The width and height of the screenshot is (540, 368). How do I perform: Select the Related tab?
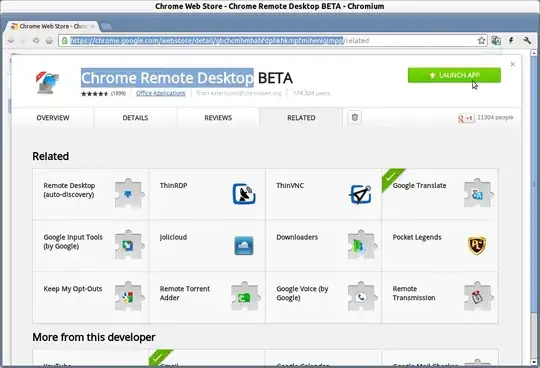(x=301, y=118)
